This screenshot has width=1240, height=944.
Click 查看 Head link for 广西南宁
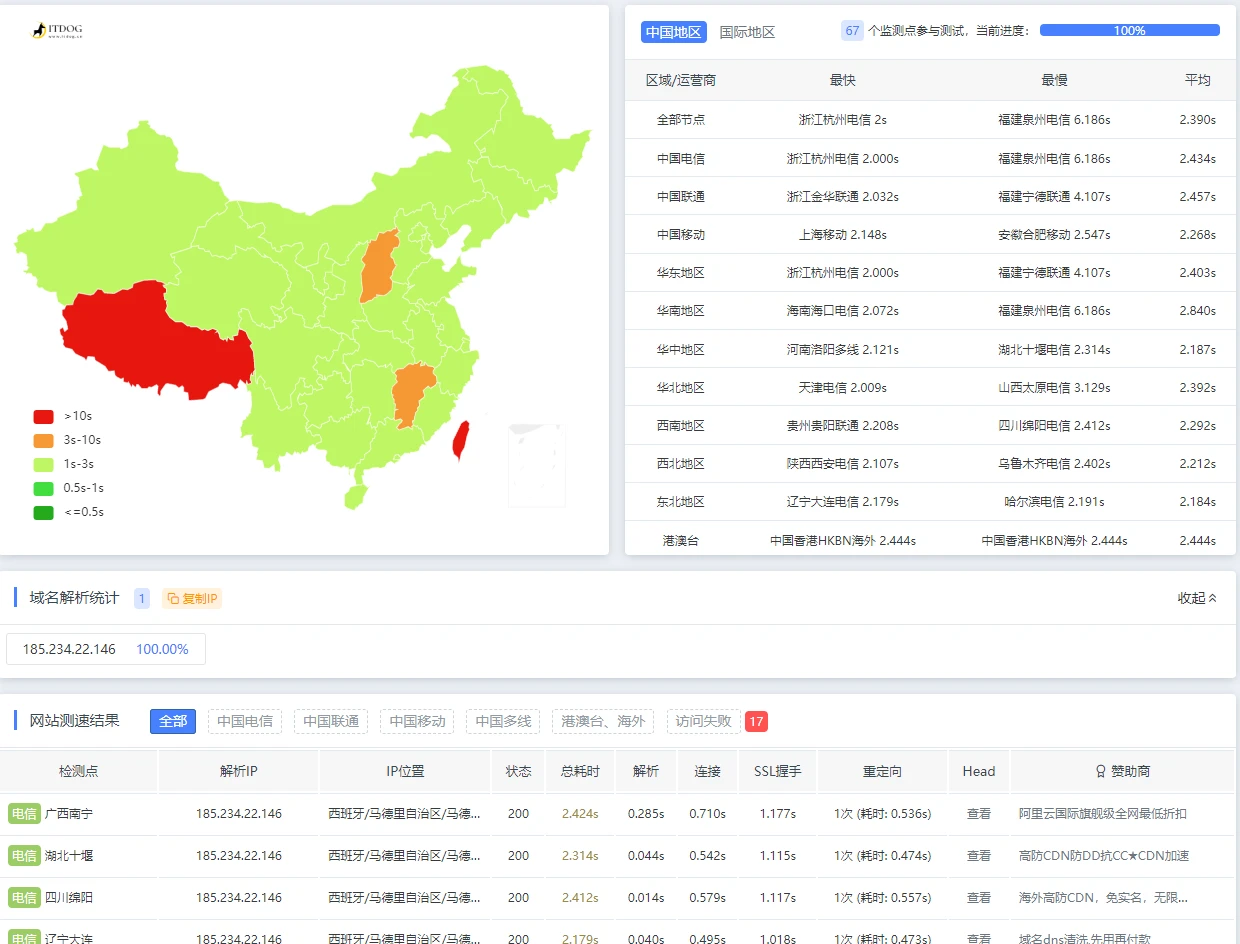pyautogui.click(x=978, y=814)
